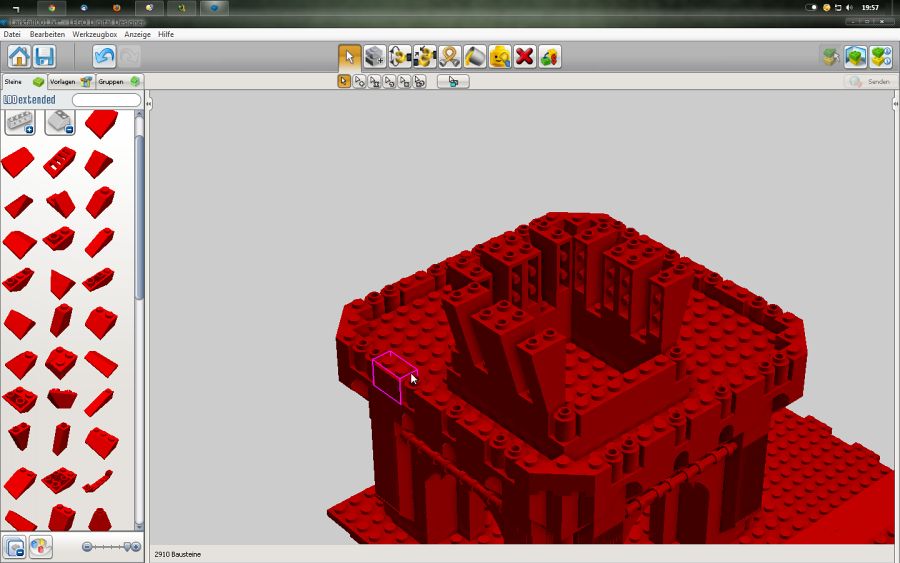The height and width of the screenshot is (563, 900).
Task: Select the Clone tool
Action: (375, 56)
